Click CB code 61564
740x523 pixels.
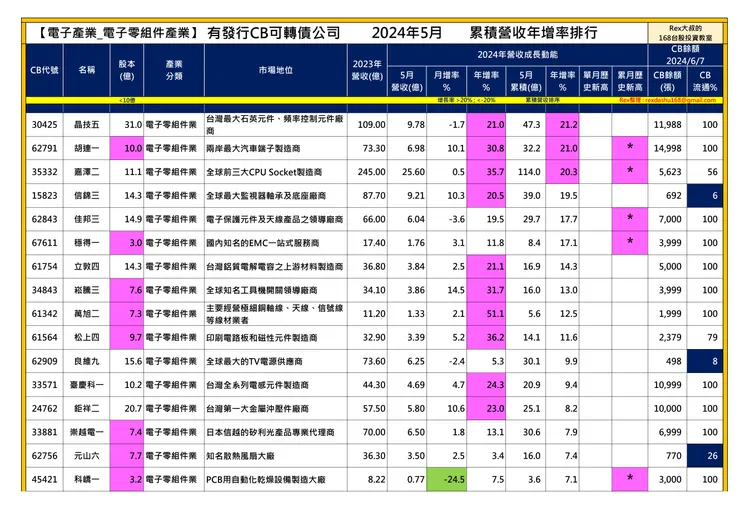pyautogui.click(x=44, y=337)
